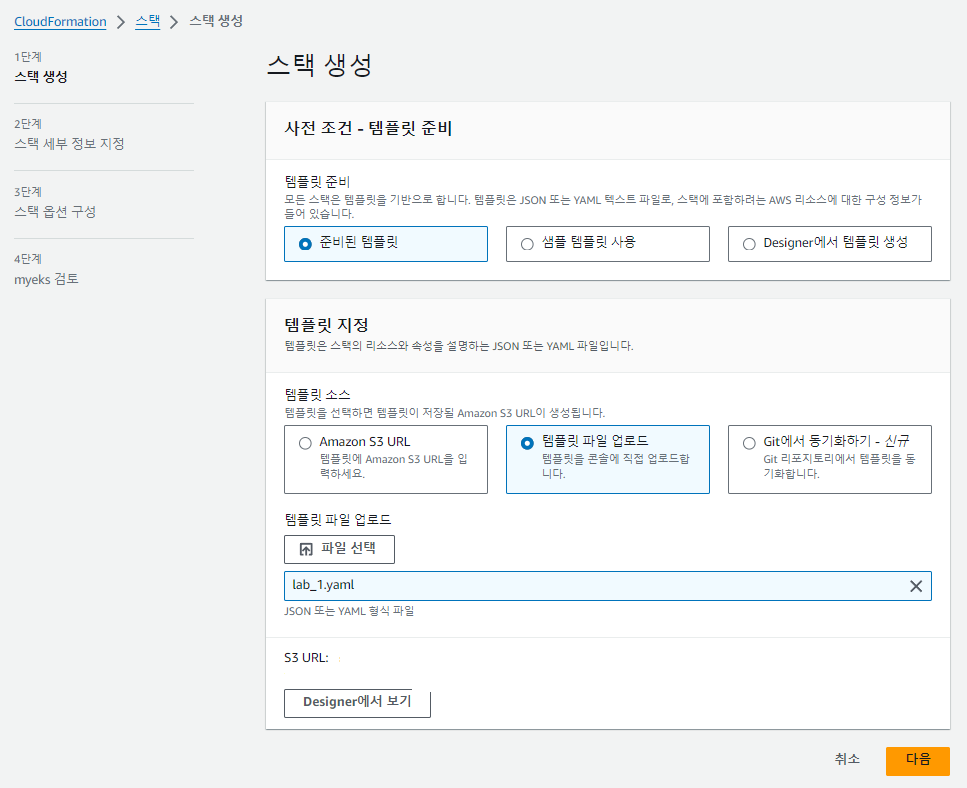Go to step 4 myeks 검토
Viewport: 967px width, 788px height.
pos(46,279)
